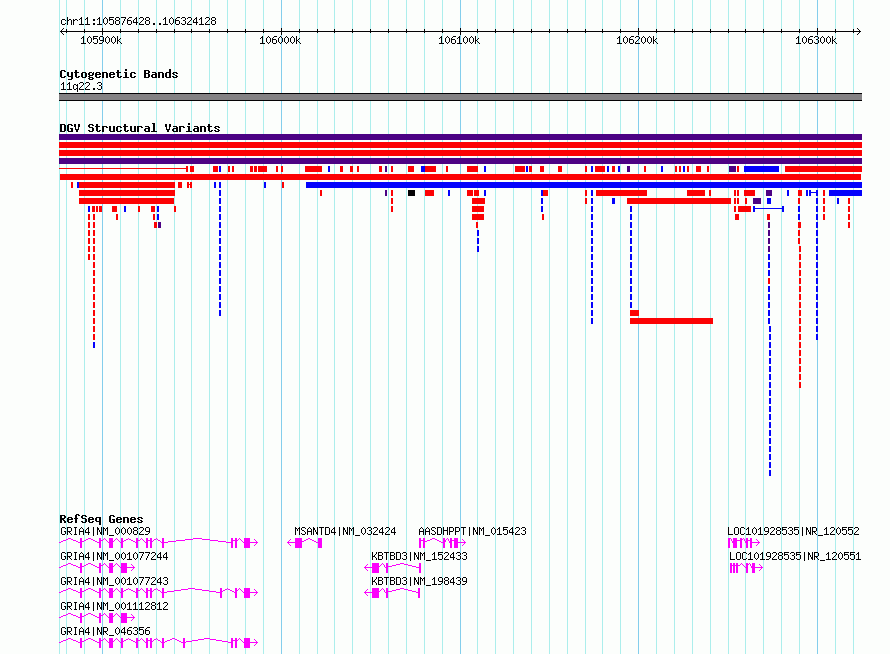Select the gene glyph under GRIA4|NM_001077244
This screenshot has width=890, height=654.
[97, 568]
